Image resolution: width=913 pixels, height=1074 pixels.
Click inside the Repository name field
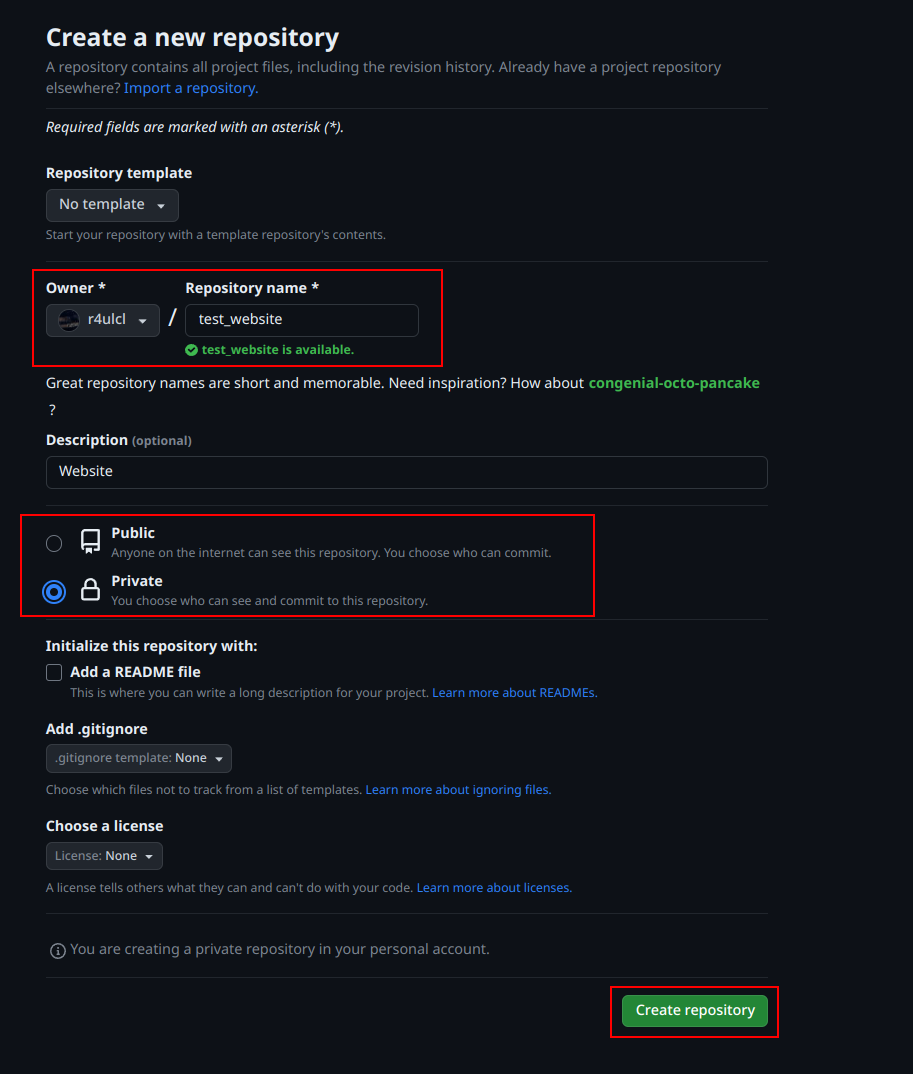pos(301,320)
